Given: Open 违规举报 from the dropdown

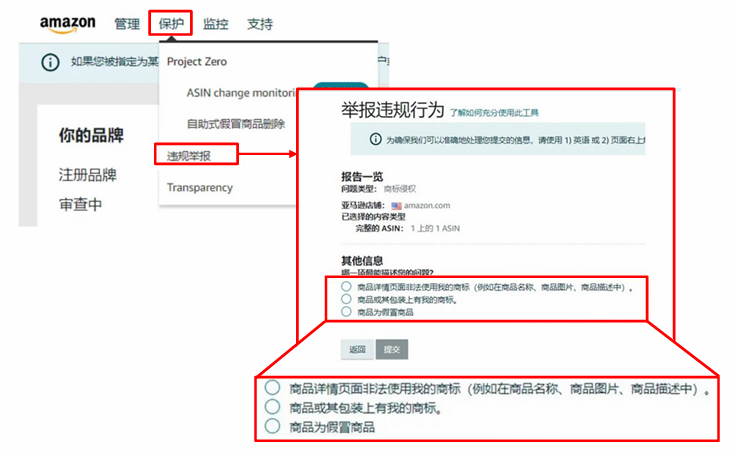Looking at the screenshot, I should click(189, 156).
